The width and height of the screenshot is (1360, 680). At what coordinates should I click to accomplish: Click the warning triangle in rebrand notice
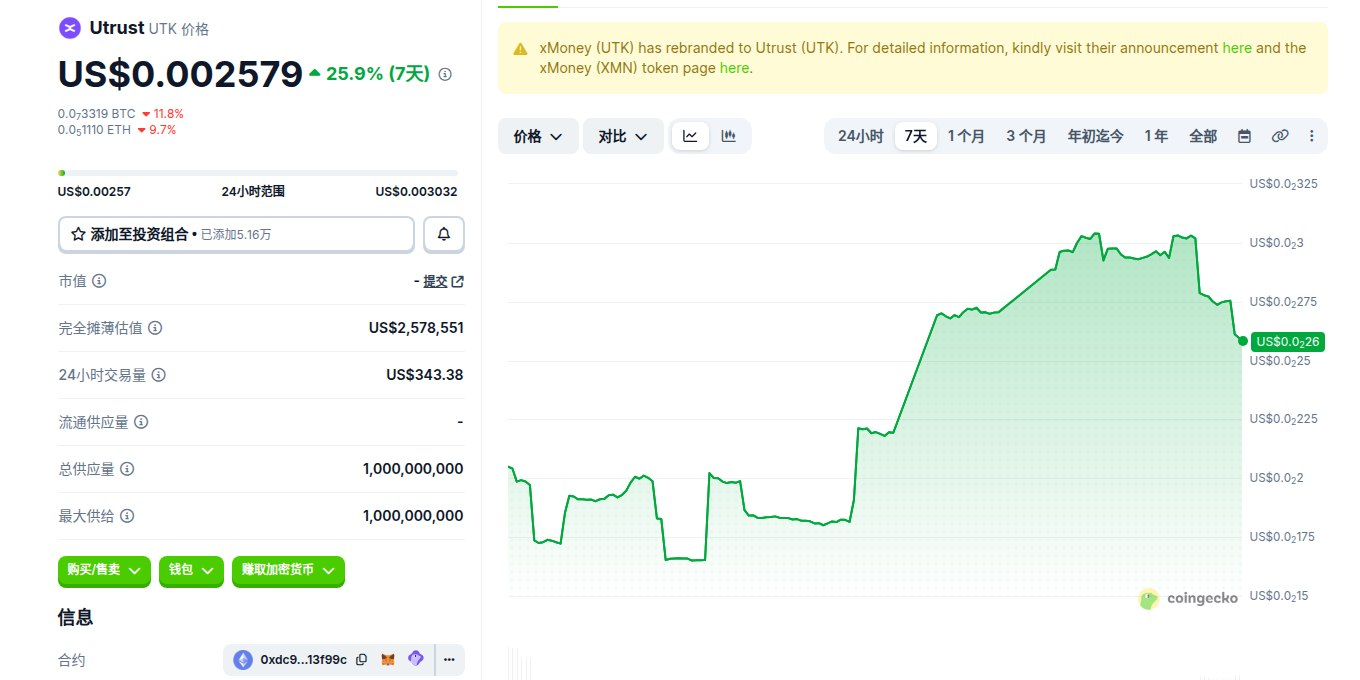(x=520, y=49)
